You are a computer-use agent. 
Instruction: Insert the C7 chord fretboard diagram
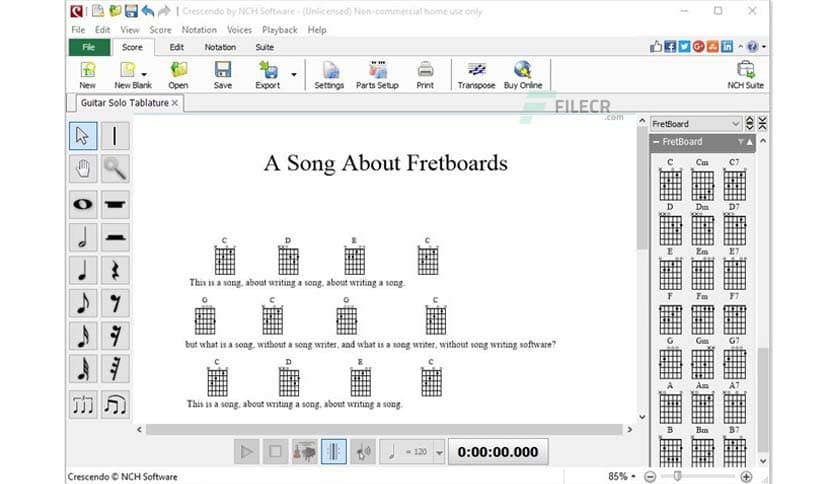click(734, 181)
